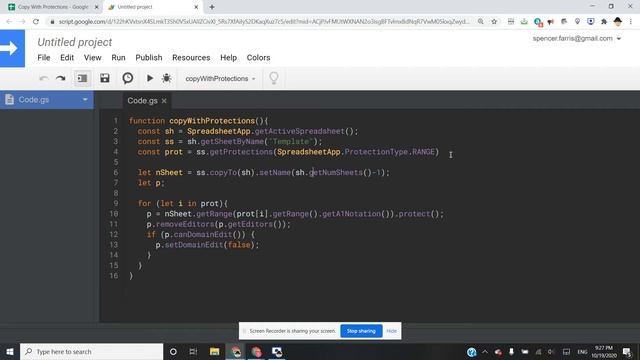Open the Publish menu
Viewport: 640px width, 360px height.
149,58
